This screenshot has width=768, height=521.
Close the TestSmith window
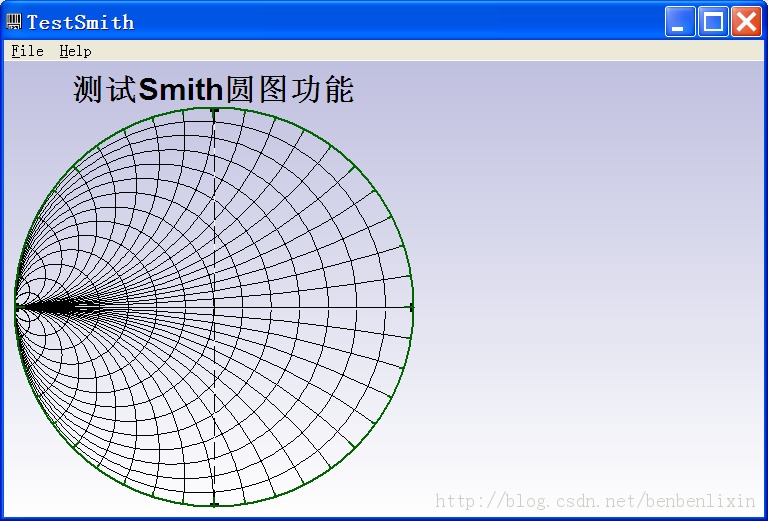(x=746, y=21)
